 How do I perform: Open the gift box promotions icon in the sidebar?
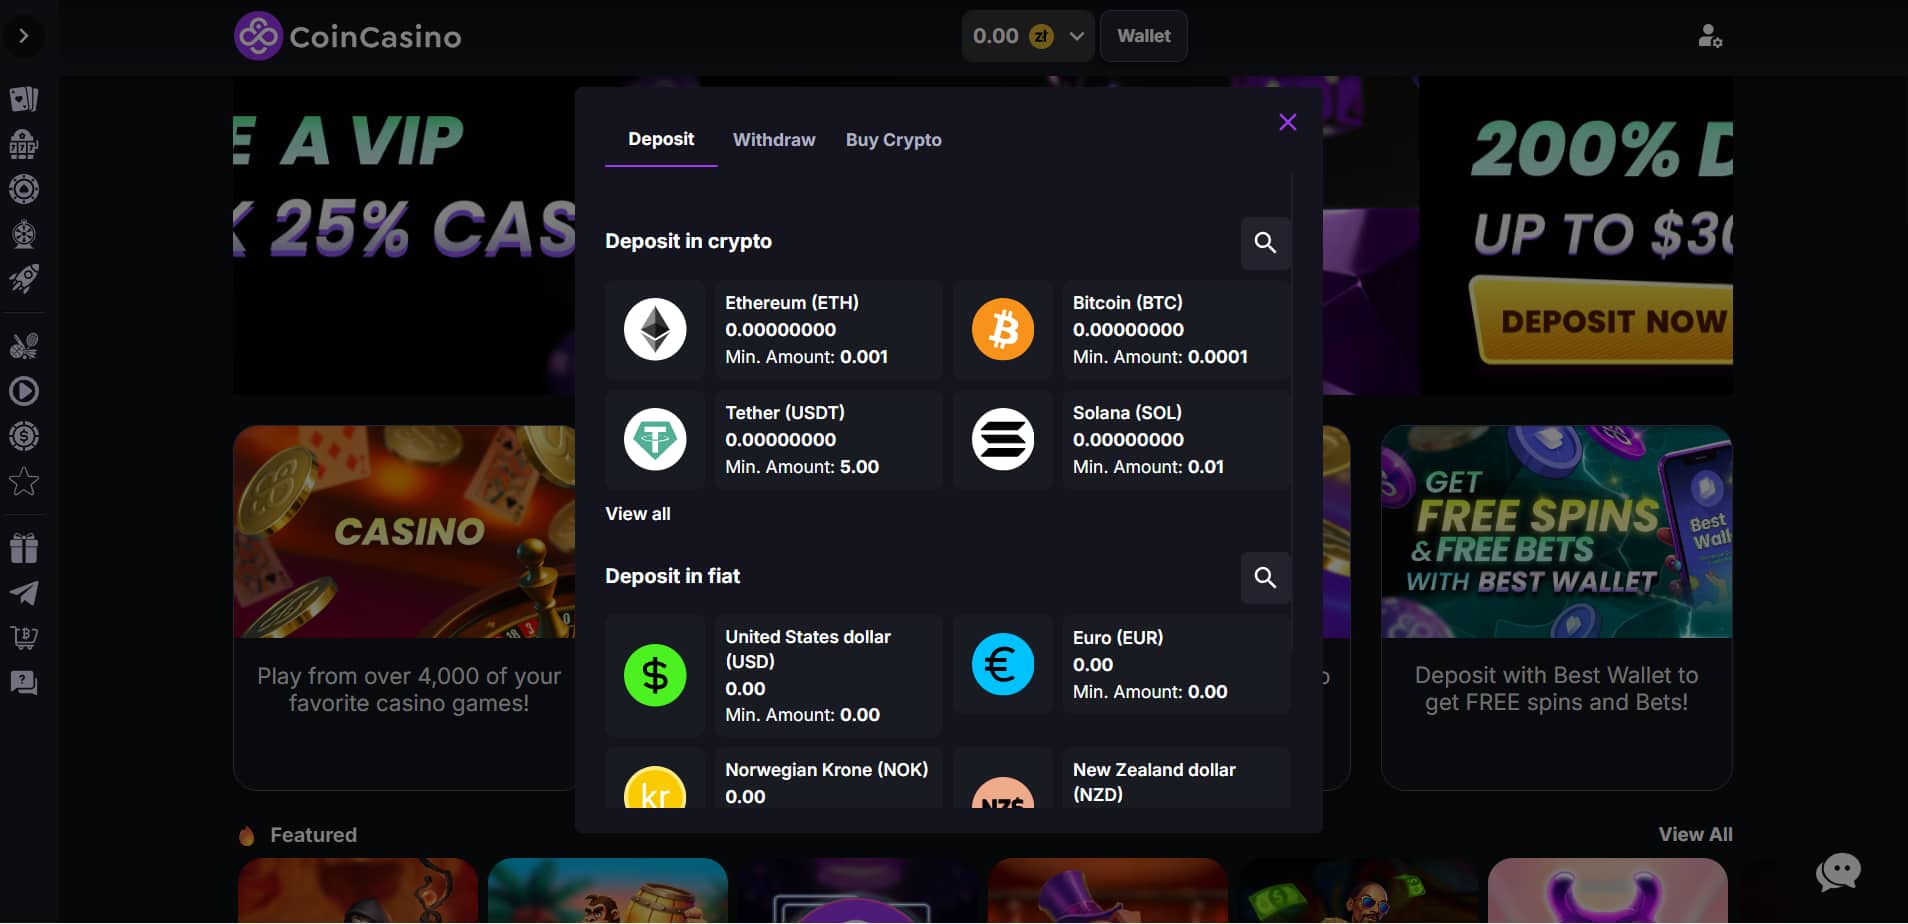[x=24, y=548]
